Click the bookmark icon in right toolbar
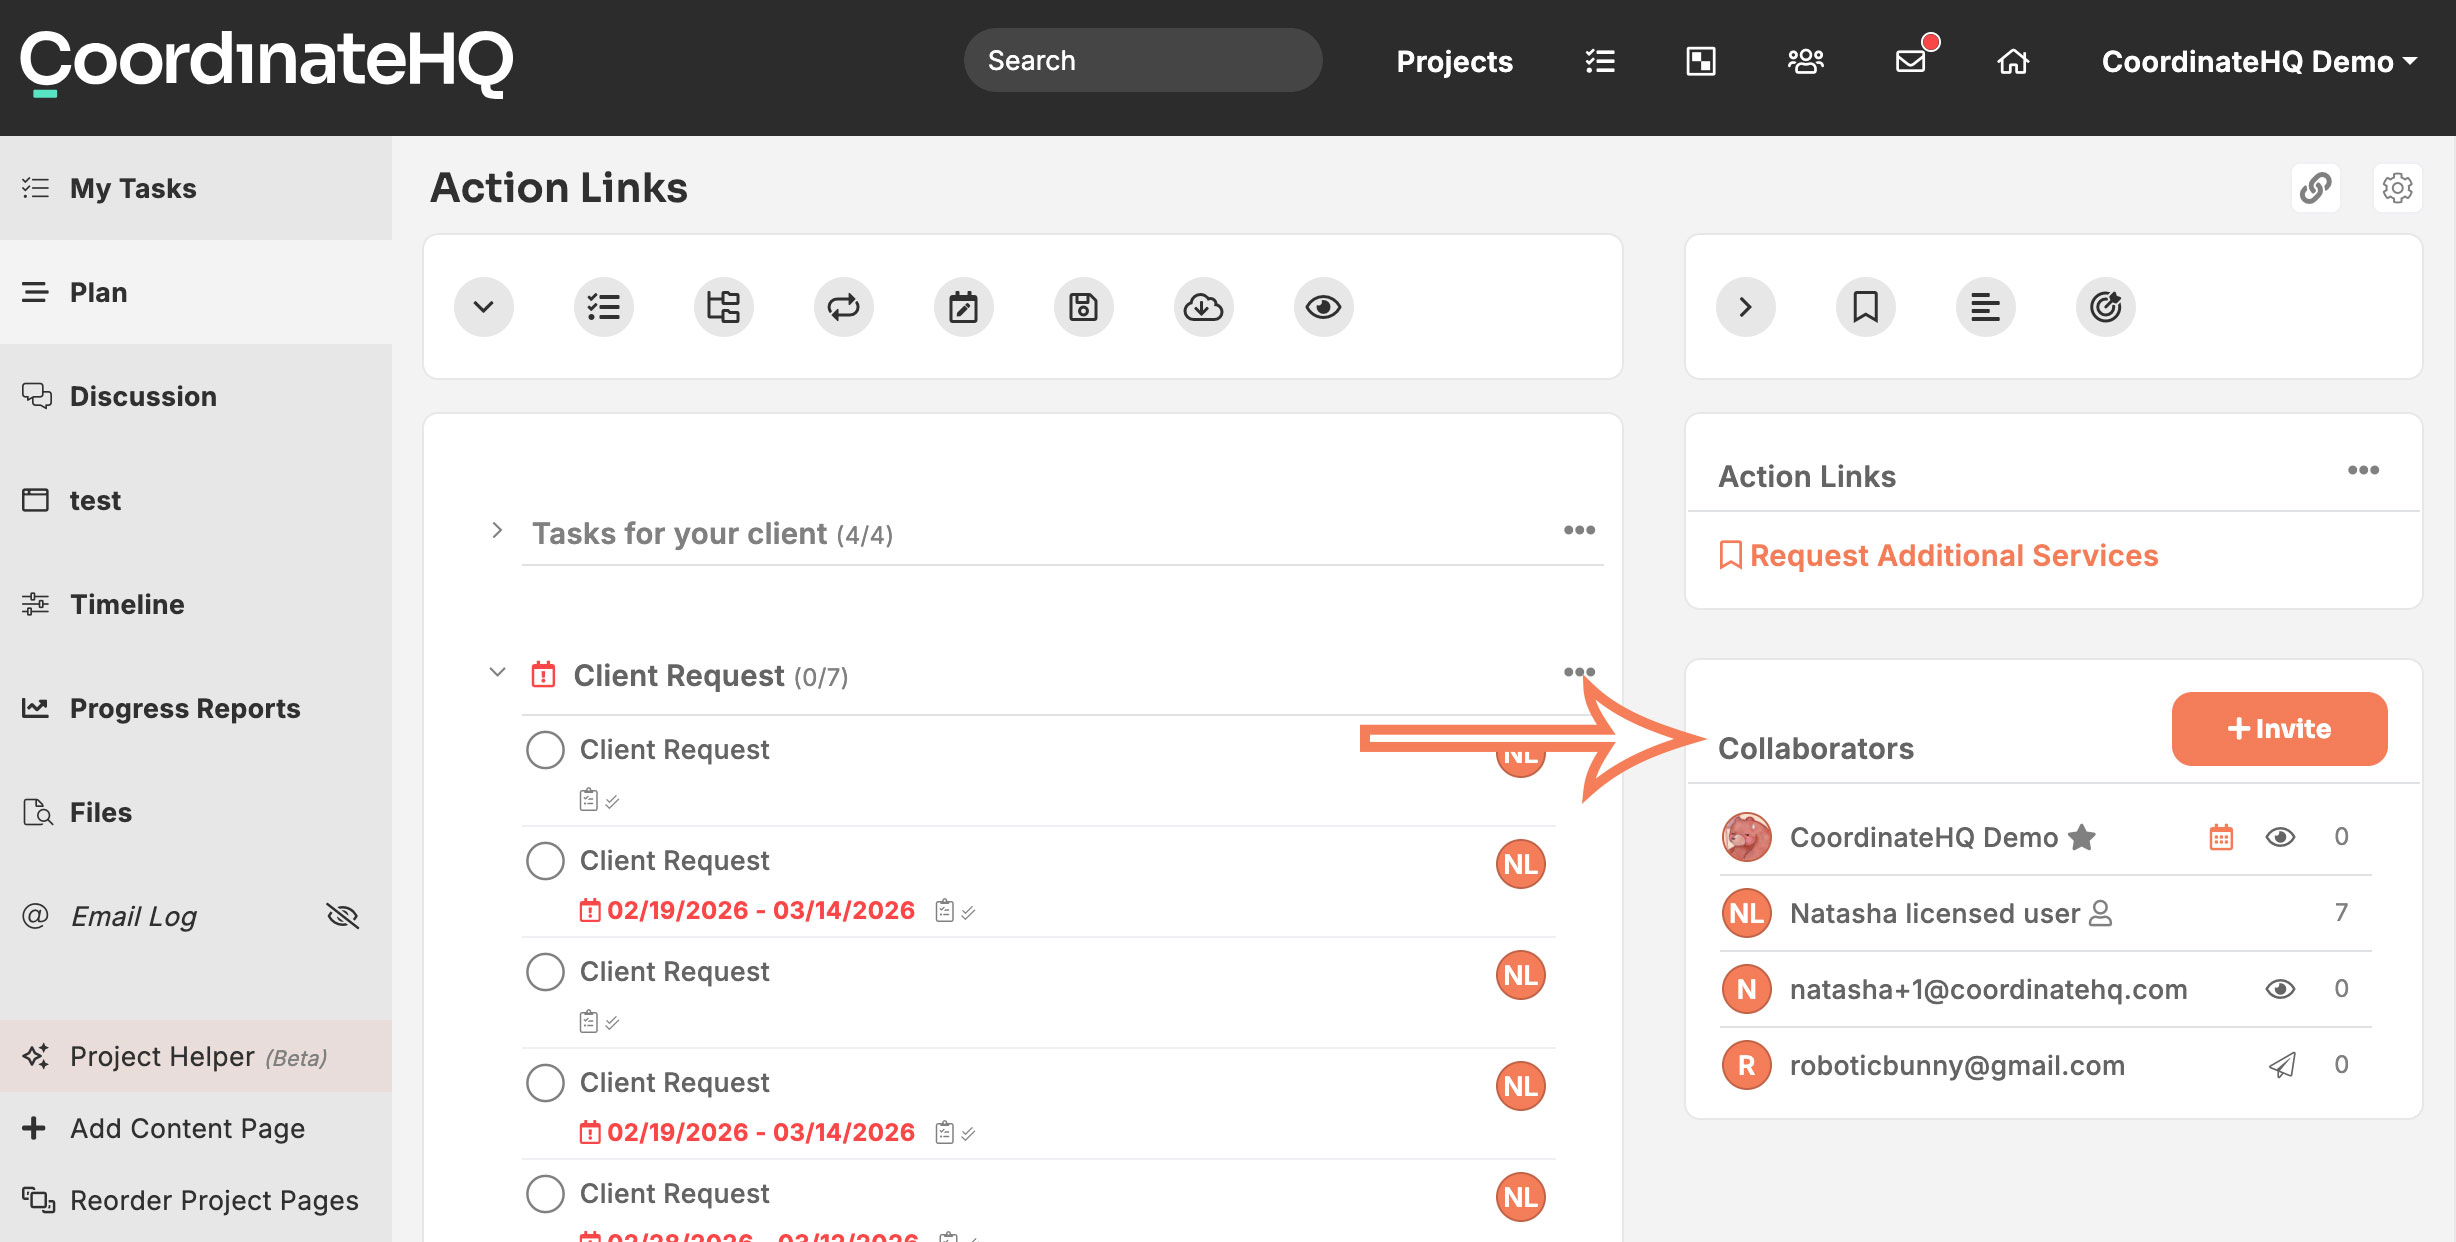 pos(1866,307)
